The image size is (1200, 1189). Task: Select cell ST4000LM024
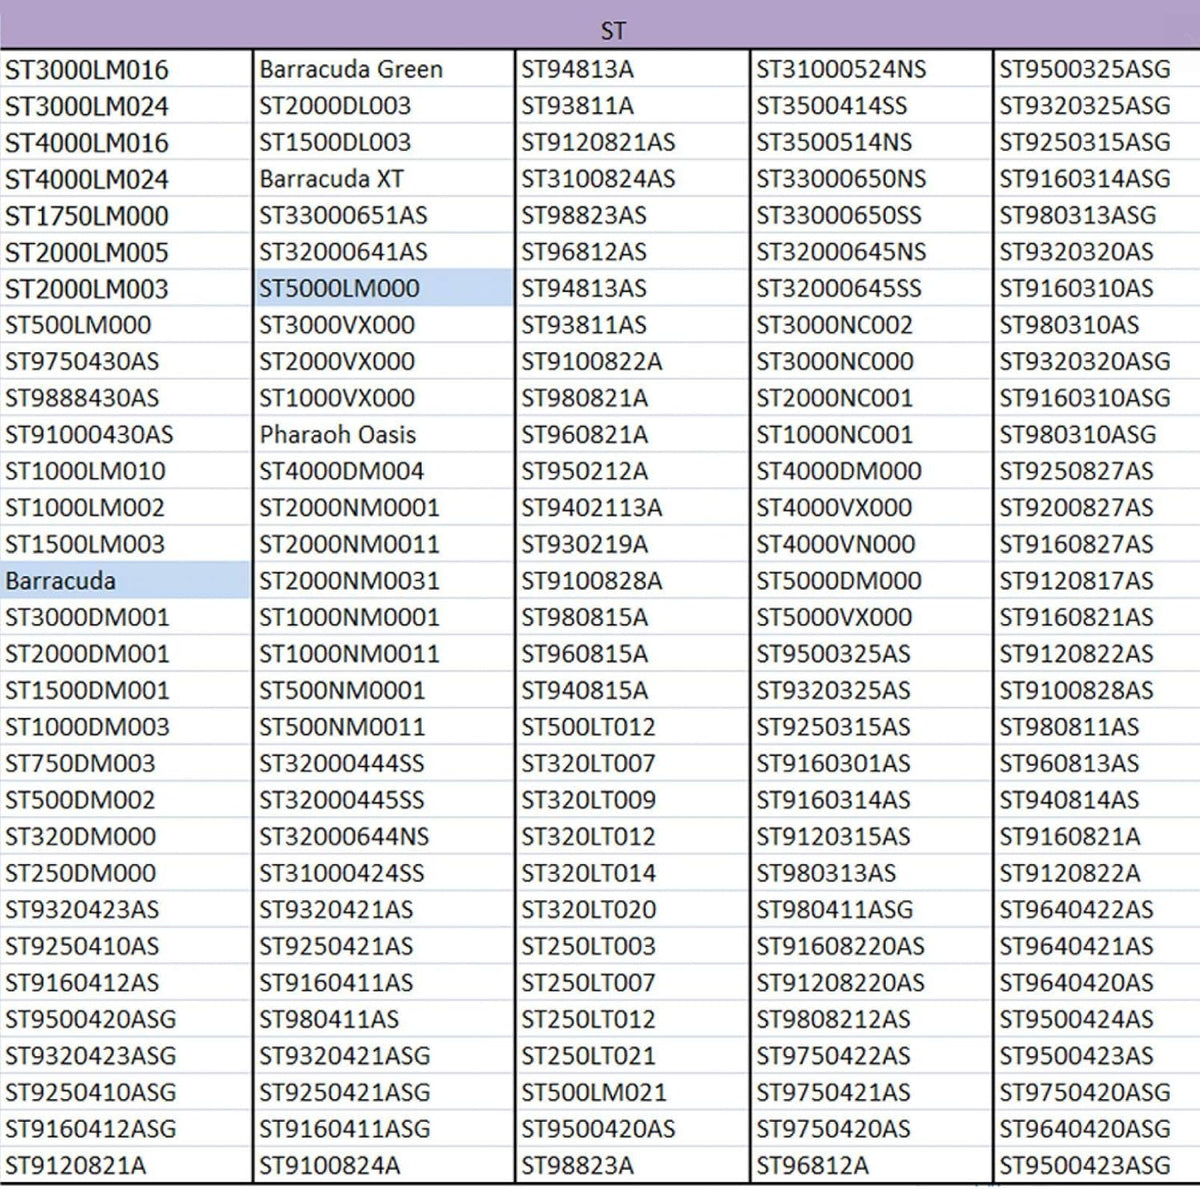(126, 179)
